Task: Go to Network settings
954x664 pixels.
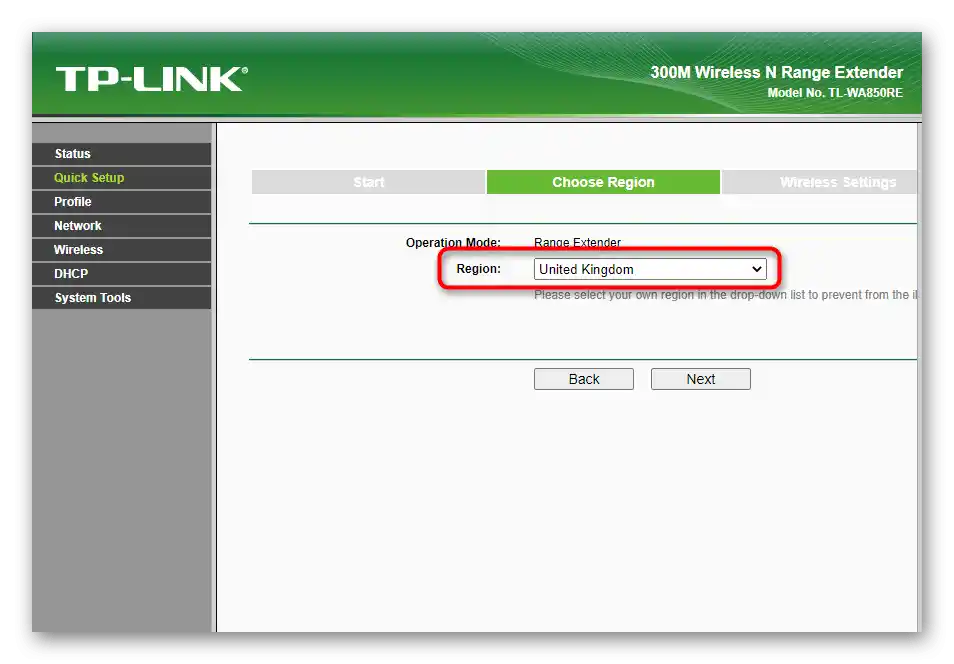Action: (122, 226)
